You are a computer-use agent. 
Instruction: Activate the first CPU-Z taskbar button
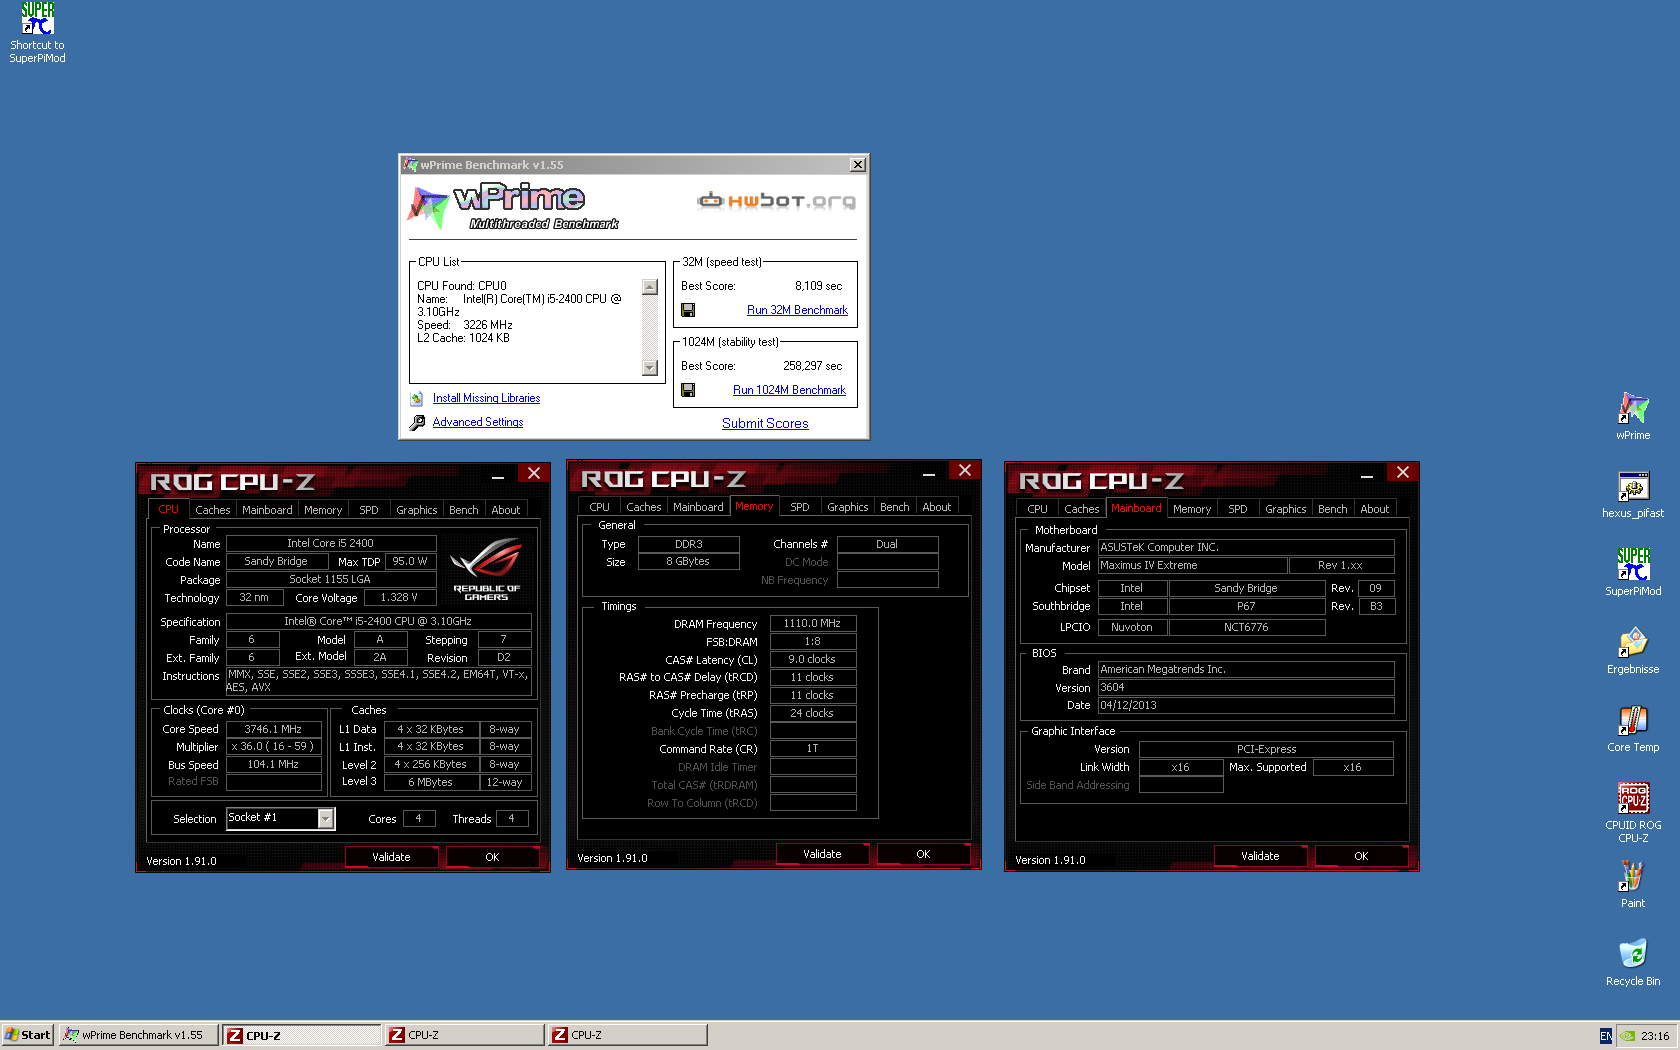click(x=301, y=1035)
